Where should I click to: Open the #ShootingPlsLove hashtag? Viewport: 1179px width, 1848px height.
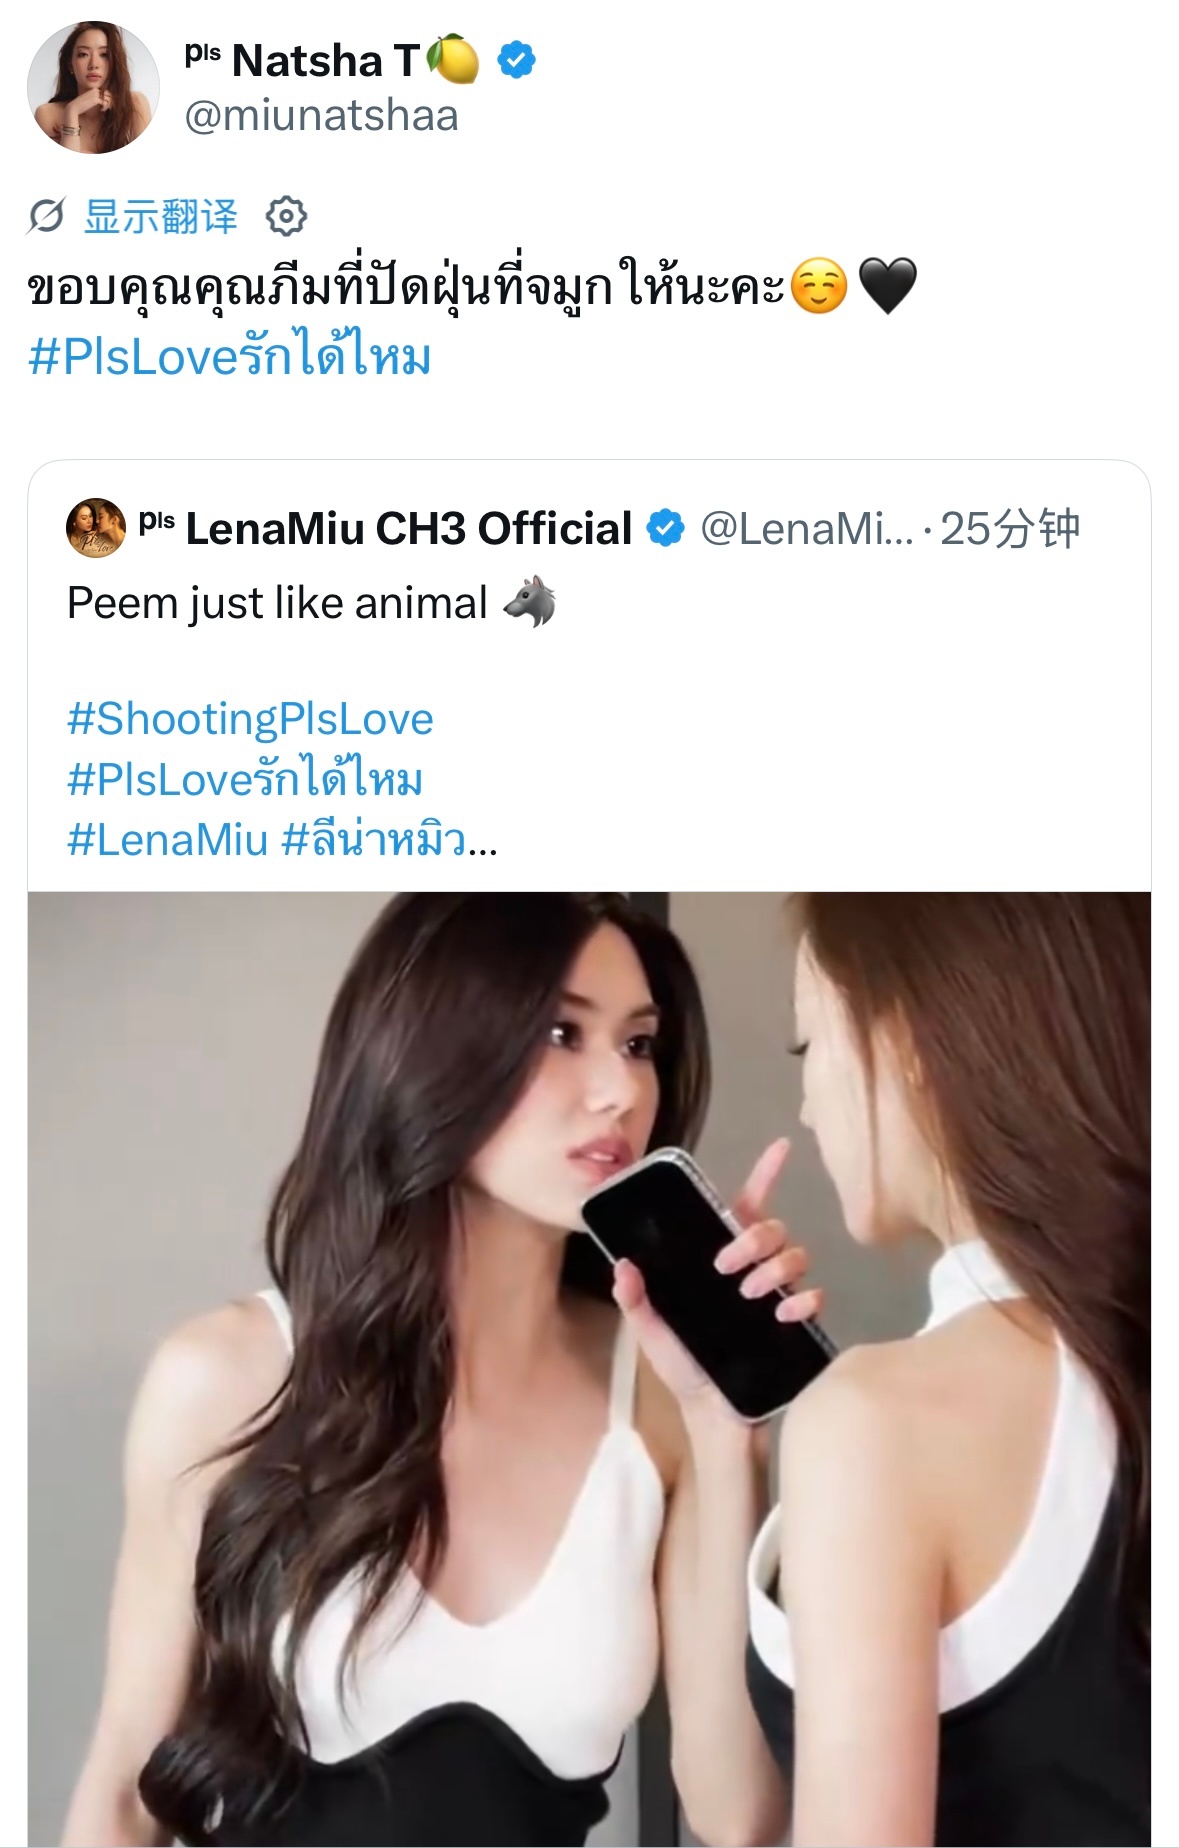250,719
